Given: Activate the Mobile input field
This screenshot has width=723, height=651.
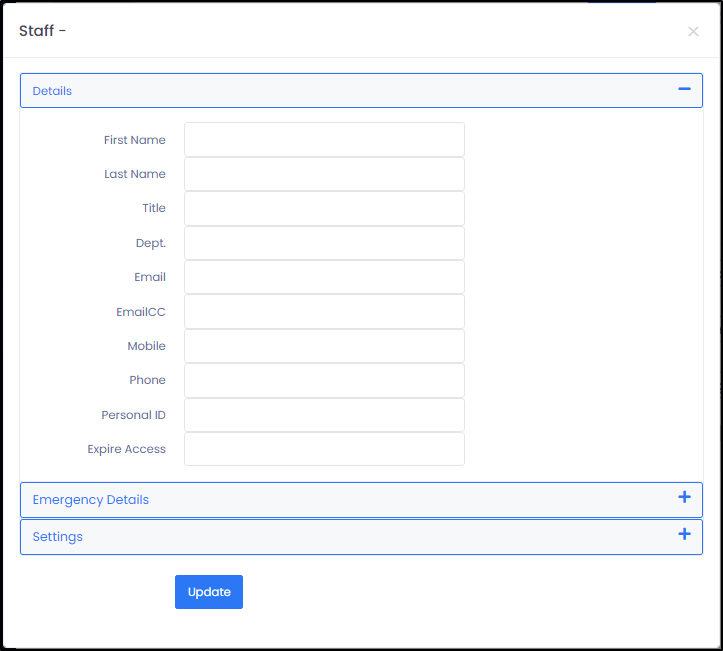Looking at the screenshot, I should tap(324, 346).
